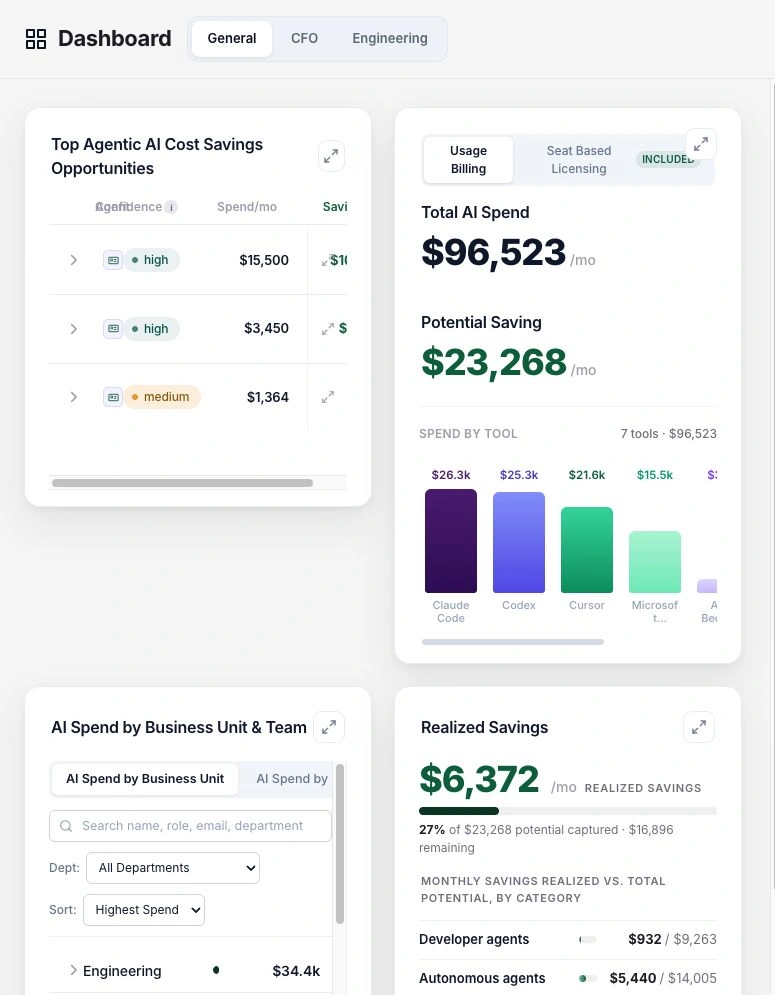Click the savings table horizontal scrollbar
775x995 pixels.
(183, 483)
